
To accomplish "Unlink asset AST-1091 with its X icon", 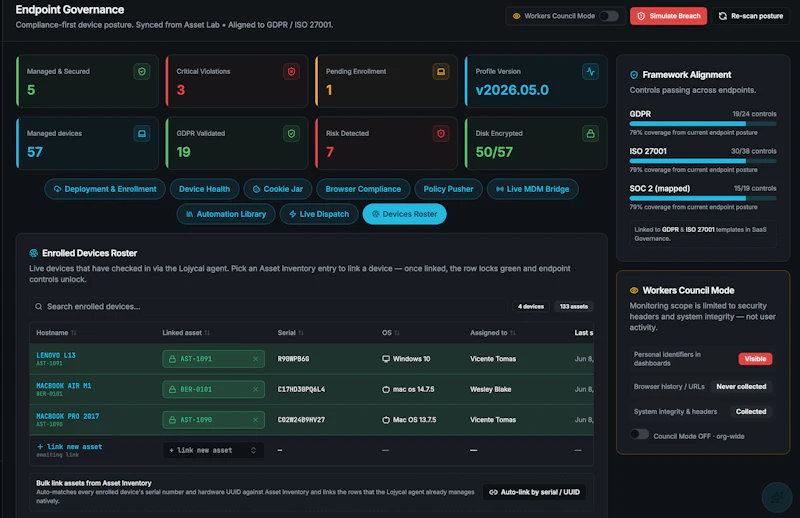I will 256,359.
